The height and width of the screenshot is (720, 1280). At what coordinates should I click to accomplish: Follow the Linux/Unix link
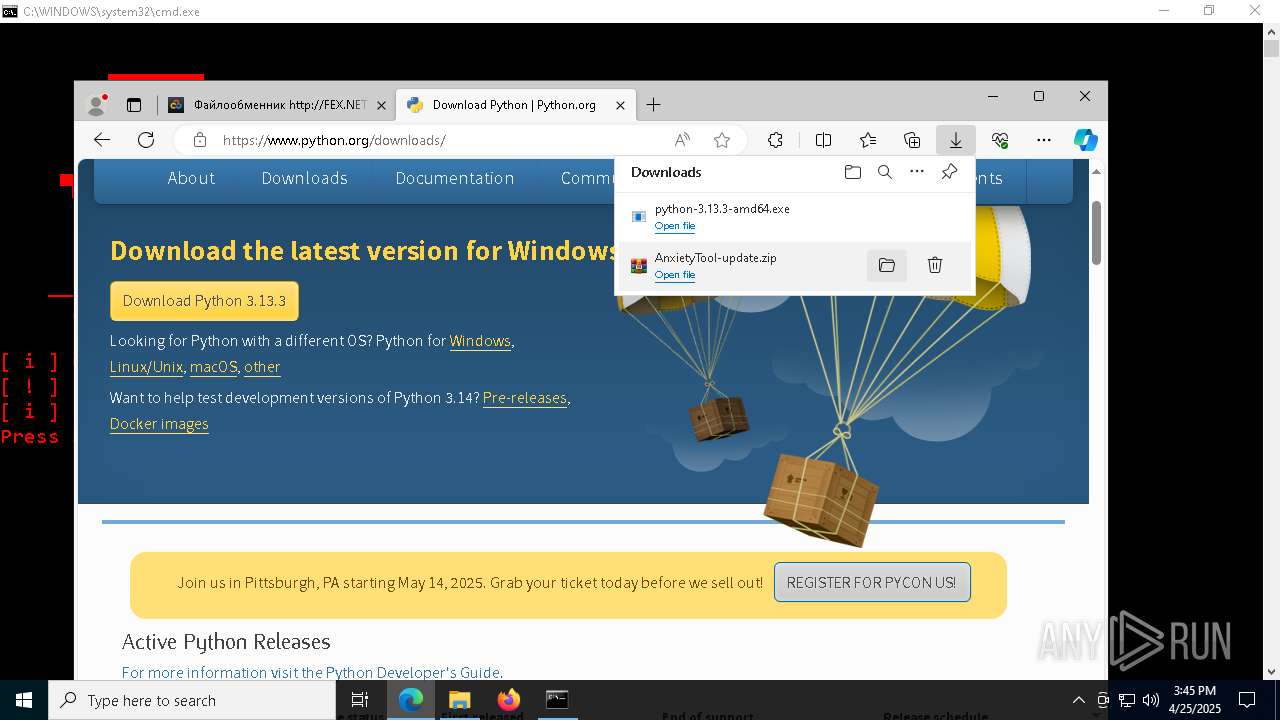coord(146,367)
